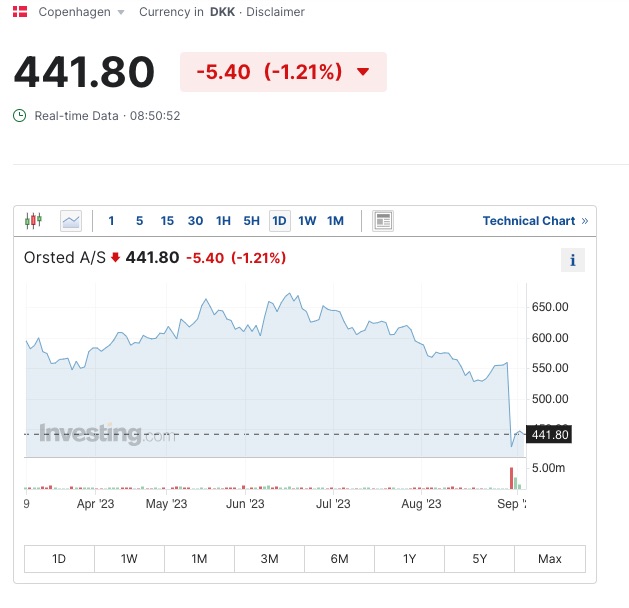Select the area chart type icon

point(70,221)
